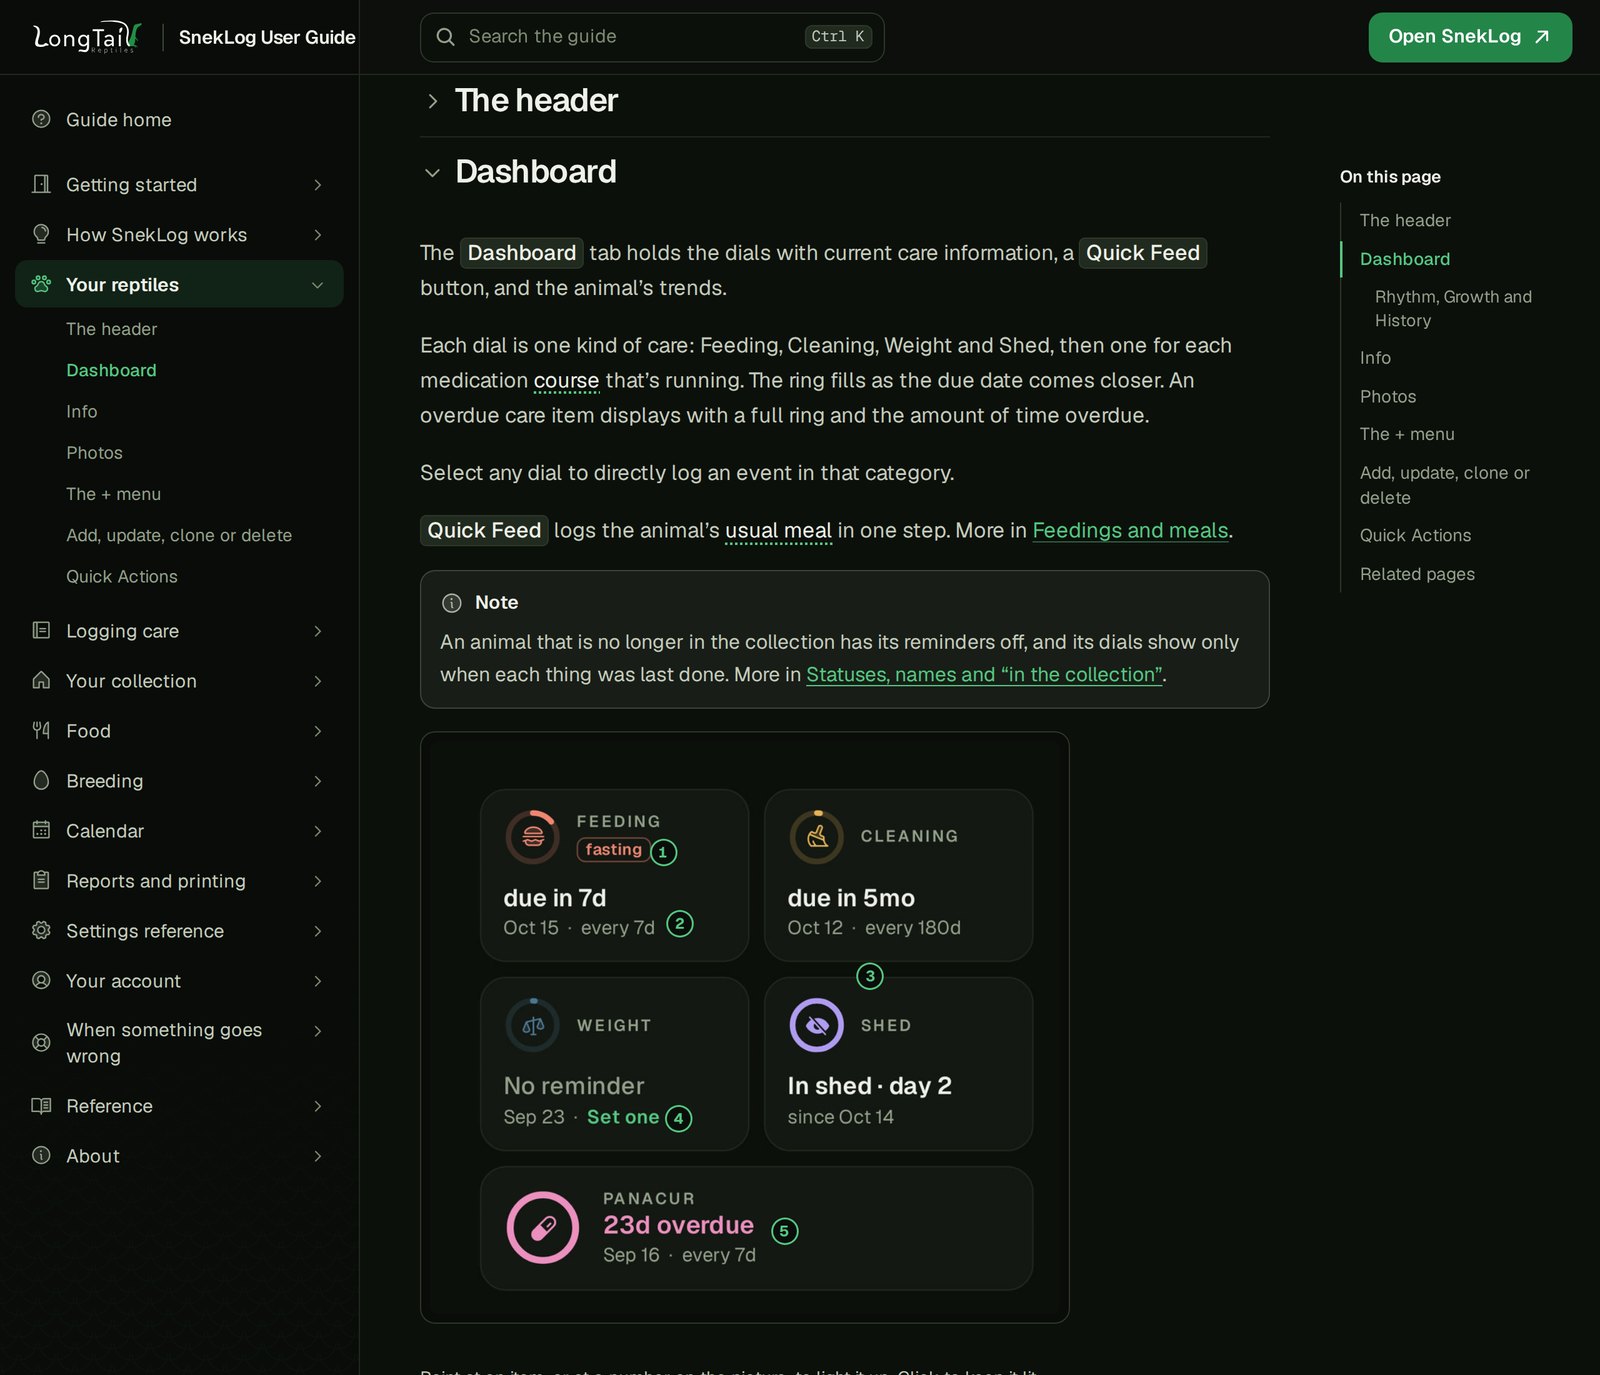Select the Weight dial scale icon
The image size is (1600, 1375).
pyautogui.click(x=533, y=1025)
